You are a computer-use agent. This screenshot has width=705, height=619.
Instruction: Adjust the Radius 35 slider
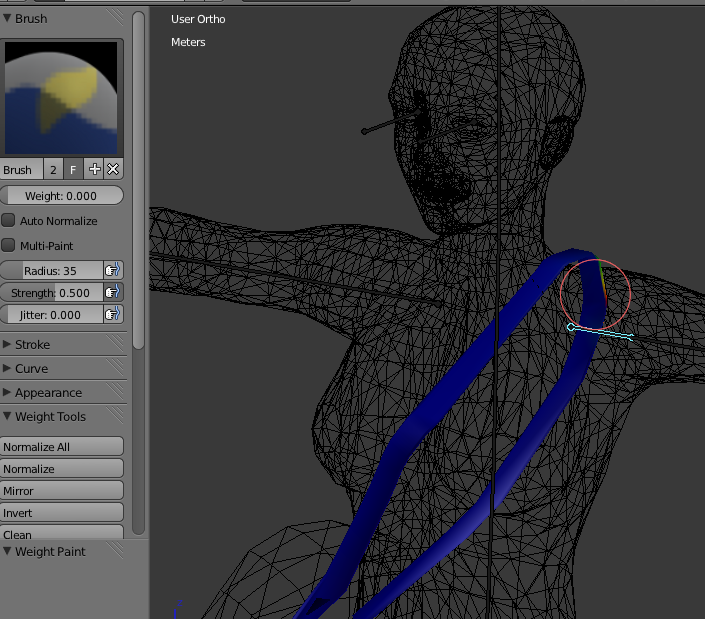[51, 271]
